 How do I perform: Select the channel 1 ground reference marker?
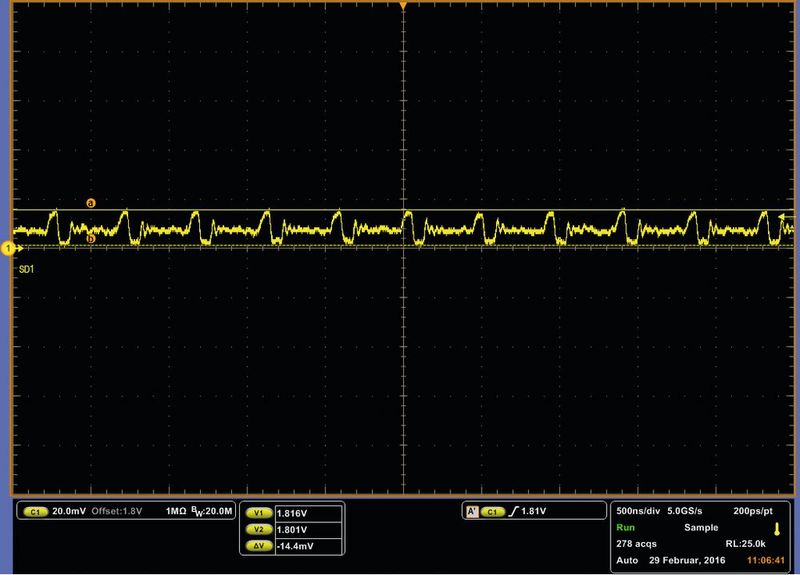click(x=8, y=247)
